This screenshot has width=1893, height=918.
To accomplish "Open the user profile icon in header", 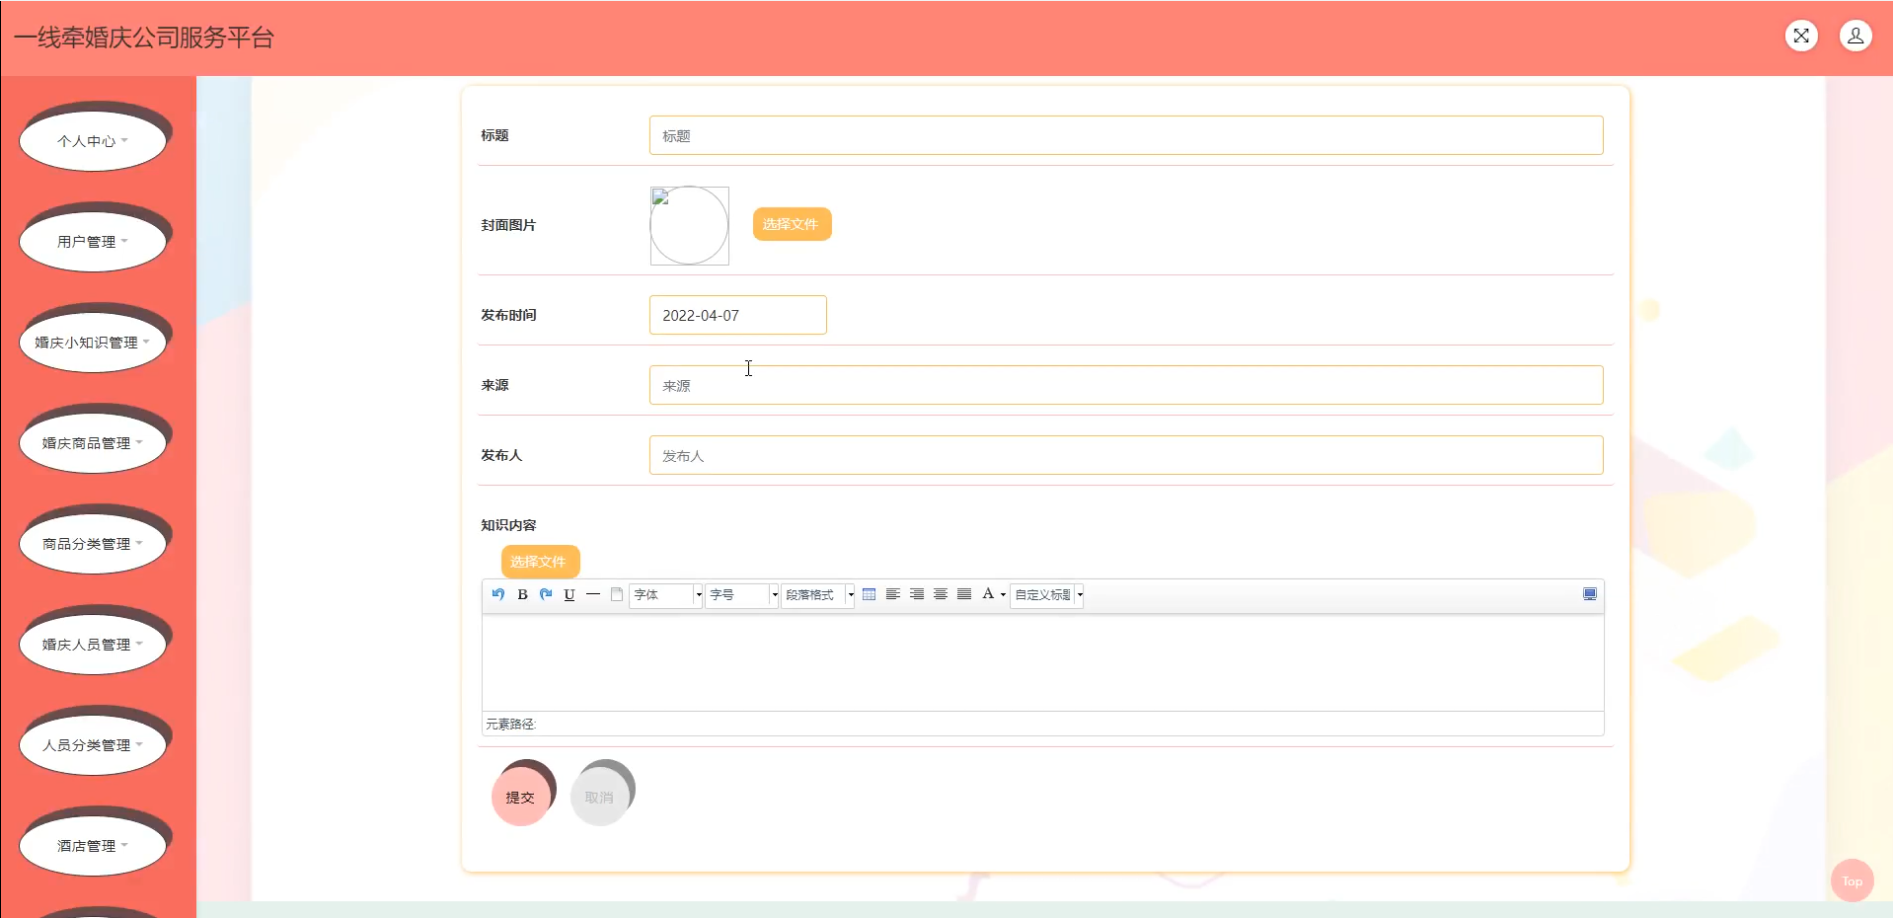I will click(x=1855, y=36).
